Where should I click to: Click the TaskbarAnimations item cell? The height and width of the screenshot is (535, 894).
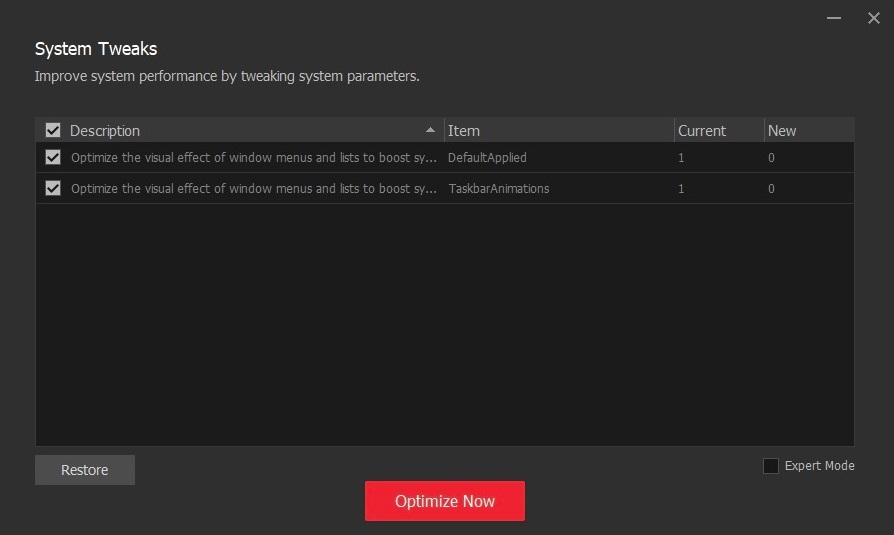click(x=498, y=189)
